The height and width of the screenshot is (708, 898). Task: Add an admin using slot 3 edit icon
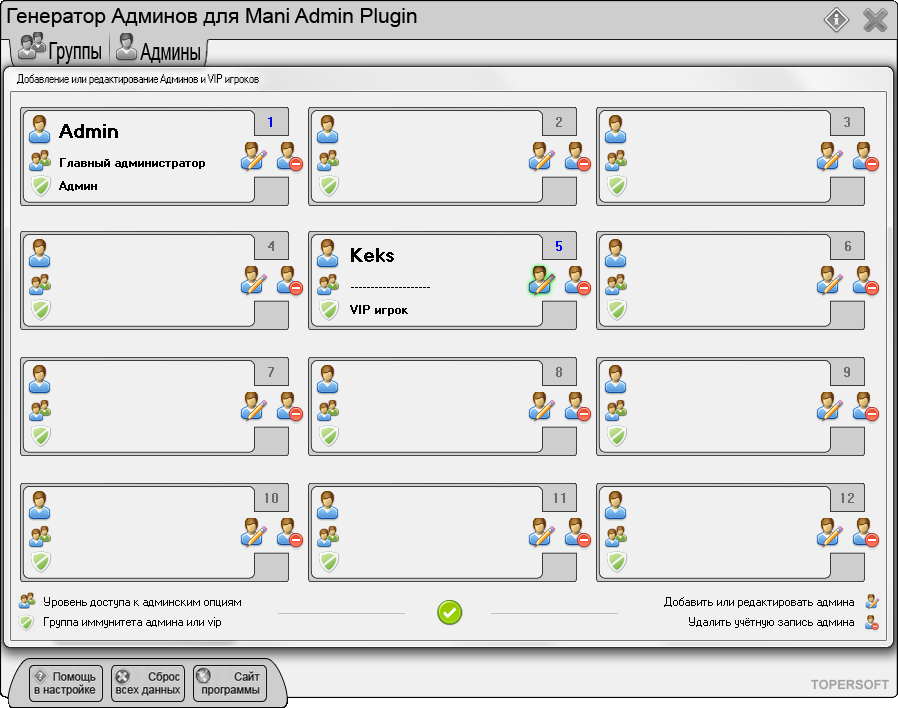830,156
